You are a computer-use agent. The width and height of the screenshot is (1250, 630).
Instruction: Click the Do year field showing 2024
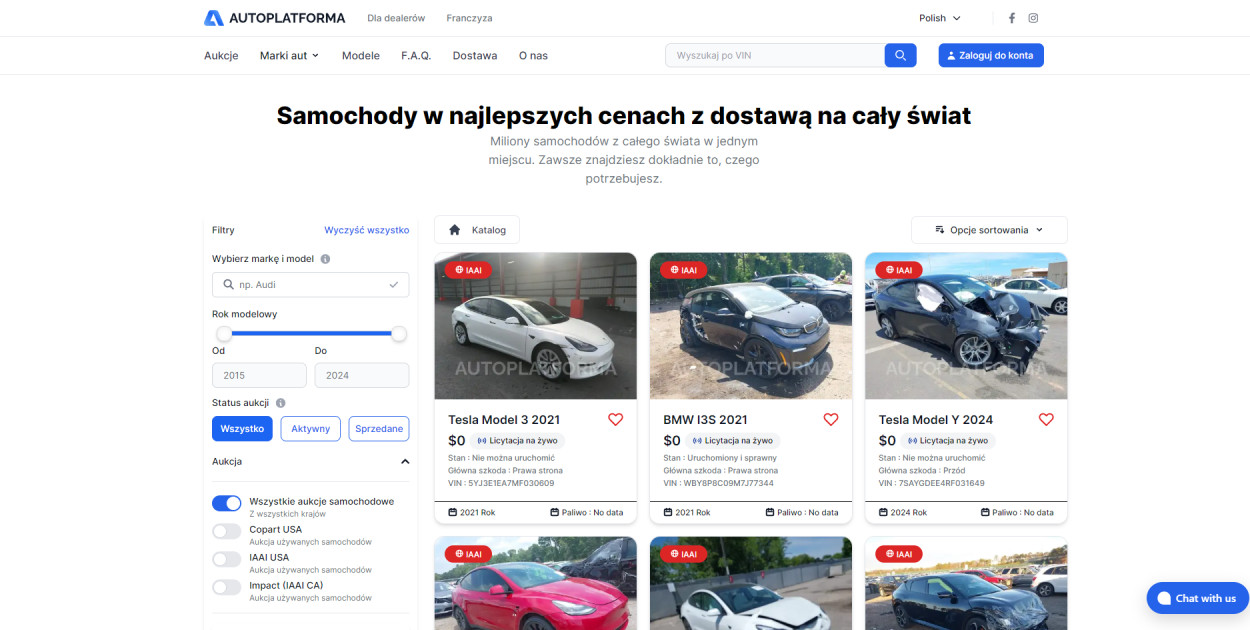(x=362, y=375)
